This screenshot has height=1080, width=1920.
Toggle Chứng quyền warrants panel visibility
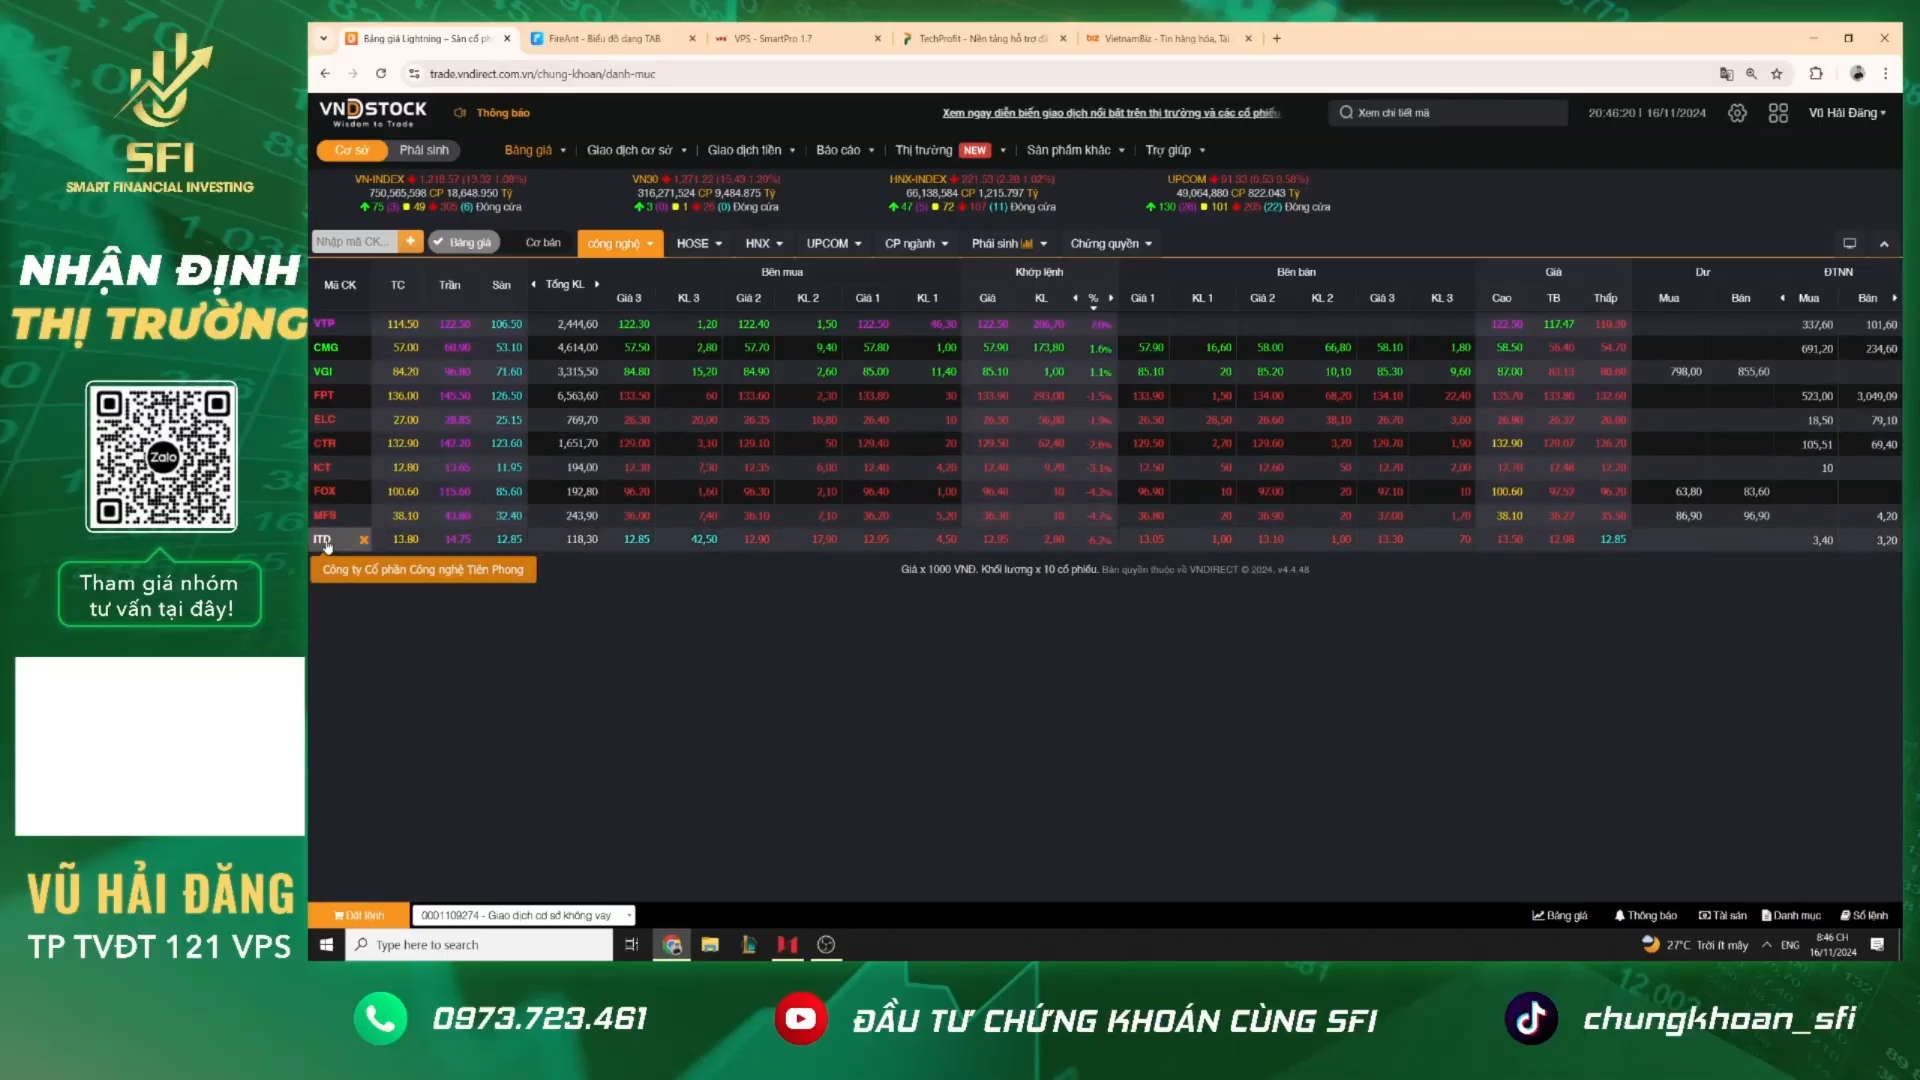tap(1109, 241)
